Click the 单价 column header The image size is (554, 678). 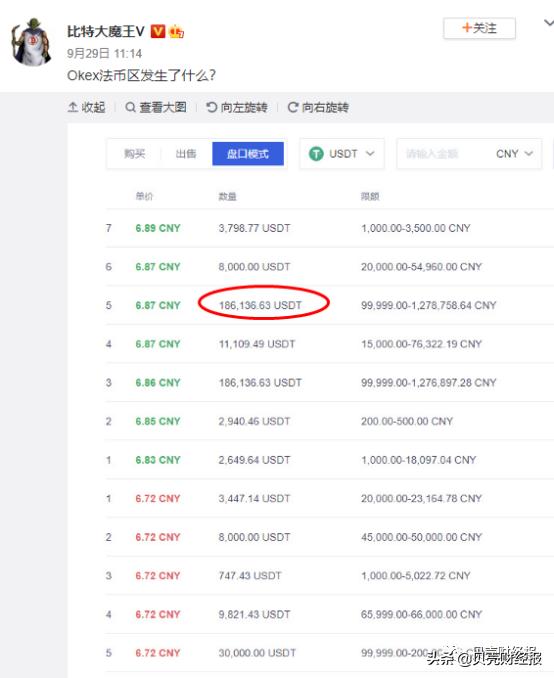(144, 196)
